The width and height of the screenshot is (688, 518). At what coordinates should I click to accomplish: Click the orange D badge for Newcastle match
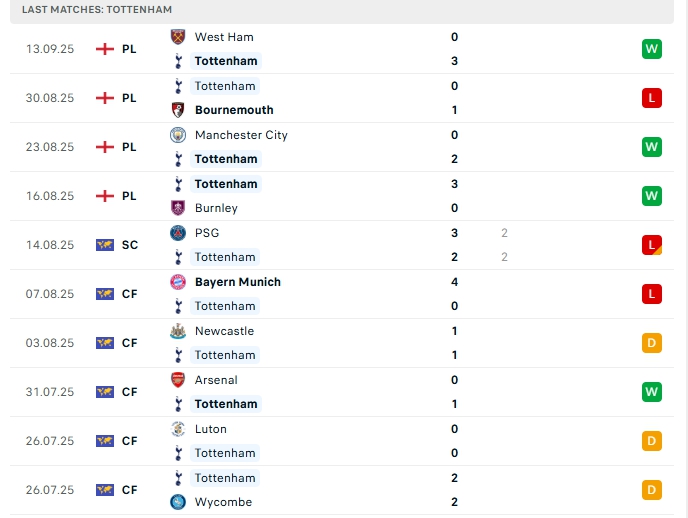[652, 343]
